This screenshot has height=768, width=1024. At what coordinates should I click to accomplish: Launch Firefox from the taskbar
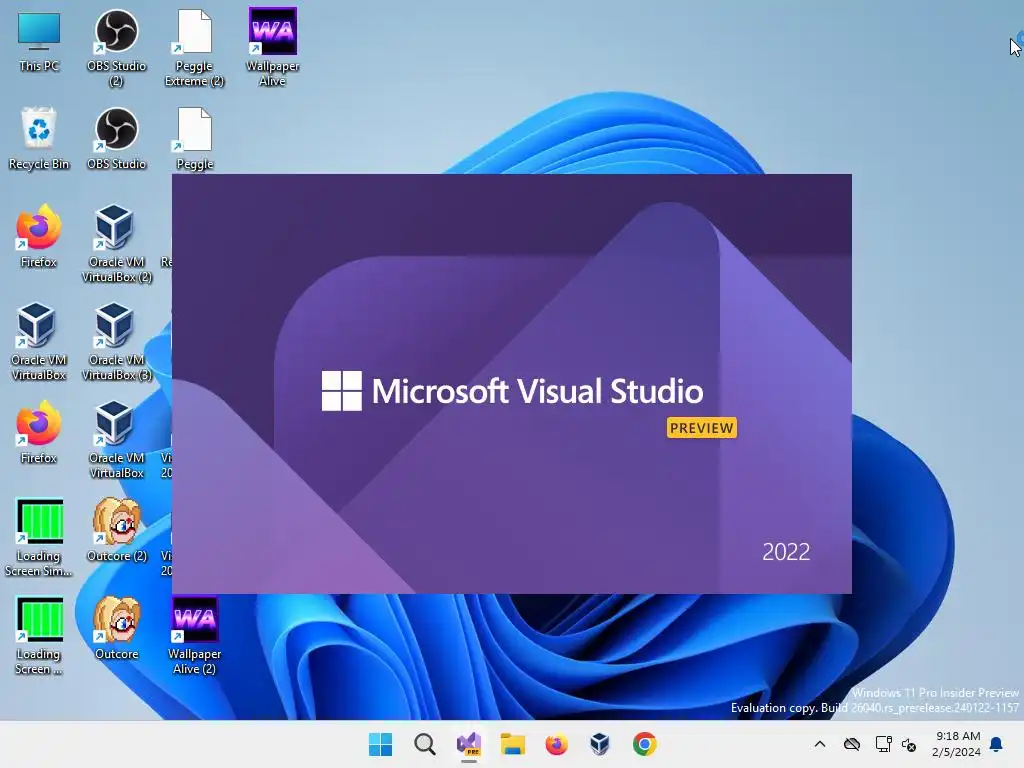point(556,744)
